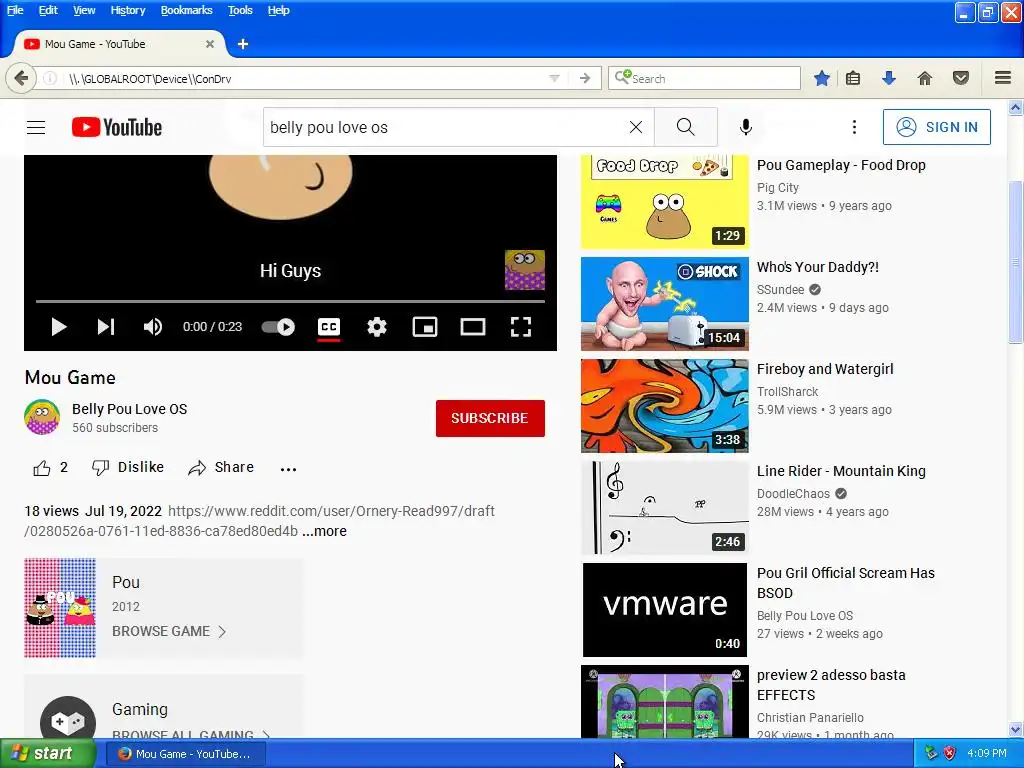Open Line Rider - Mountain King video

(x=841, y=471)
